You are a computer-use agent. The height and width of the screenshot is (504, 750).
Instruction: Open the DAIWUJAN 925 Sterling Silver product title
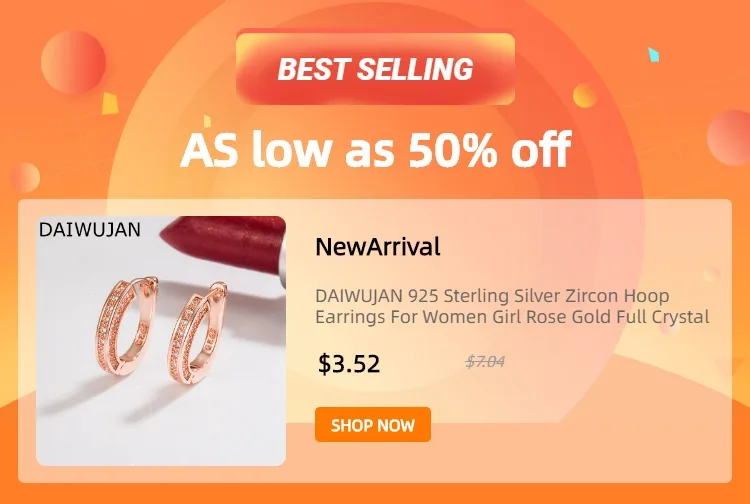512,306
